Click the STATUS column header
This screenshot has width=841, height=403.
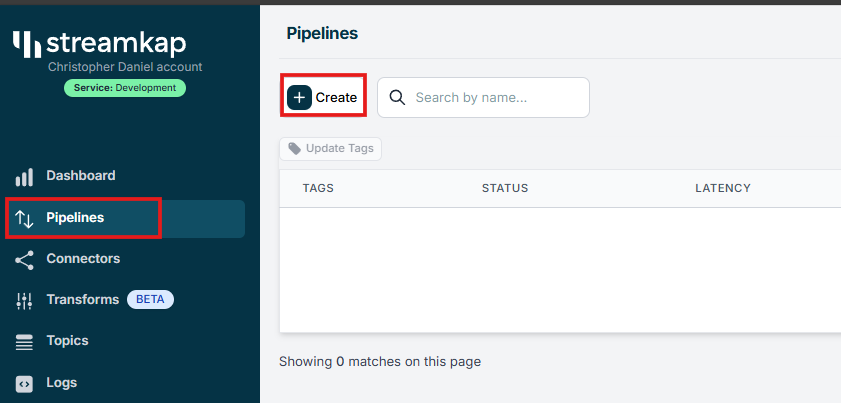505,188
